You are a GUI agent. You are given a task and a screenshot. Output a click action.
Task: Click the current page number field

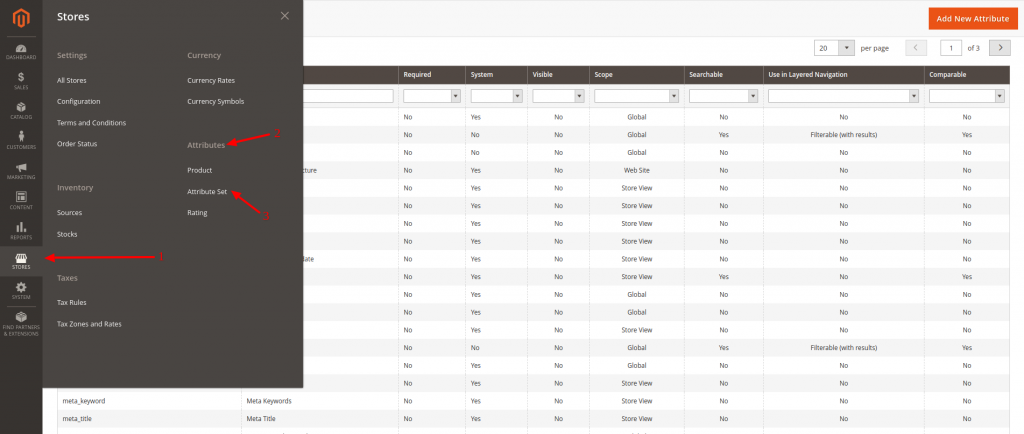pos(952,47)
